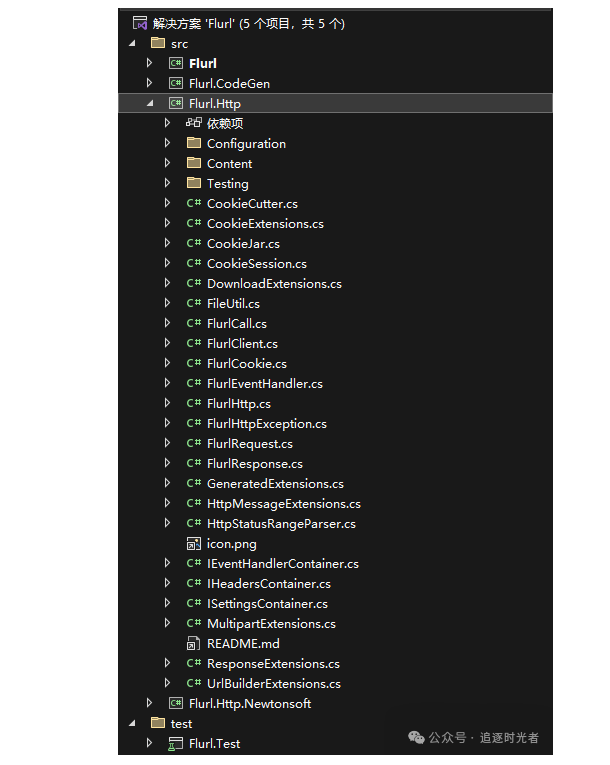This screenshot has width=610, height=765.
Task: Click the Testing folder icon
Action: click(194, 183)
